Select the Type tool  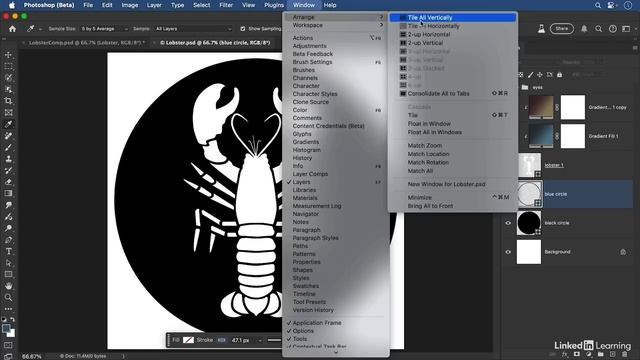click(8, 251)
